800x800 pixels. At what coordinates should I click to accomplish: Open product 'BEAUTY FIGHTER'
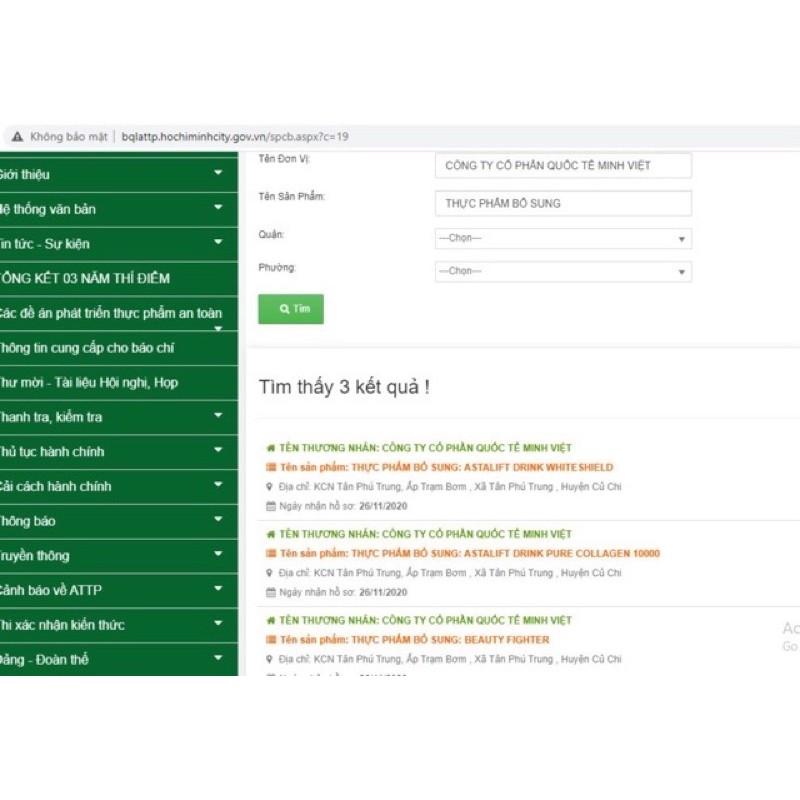tap(507, 640)
